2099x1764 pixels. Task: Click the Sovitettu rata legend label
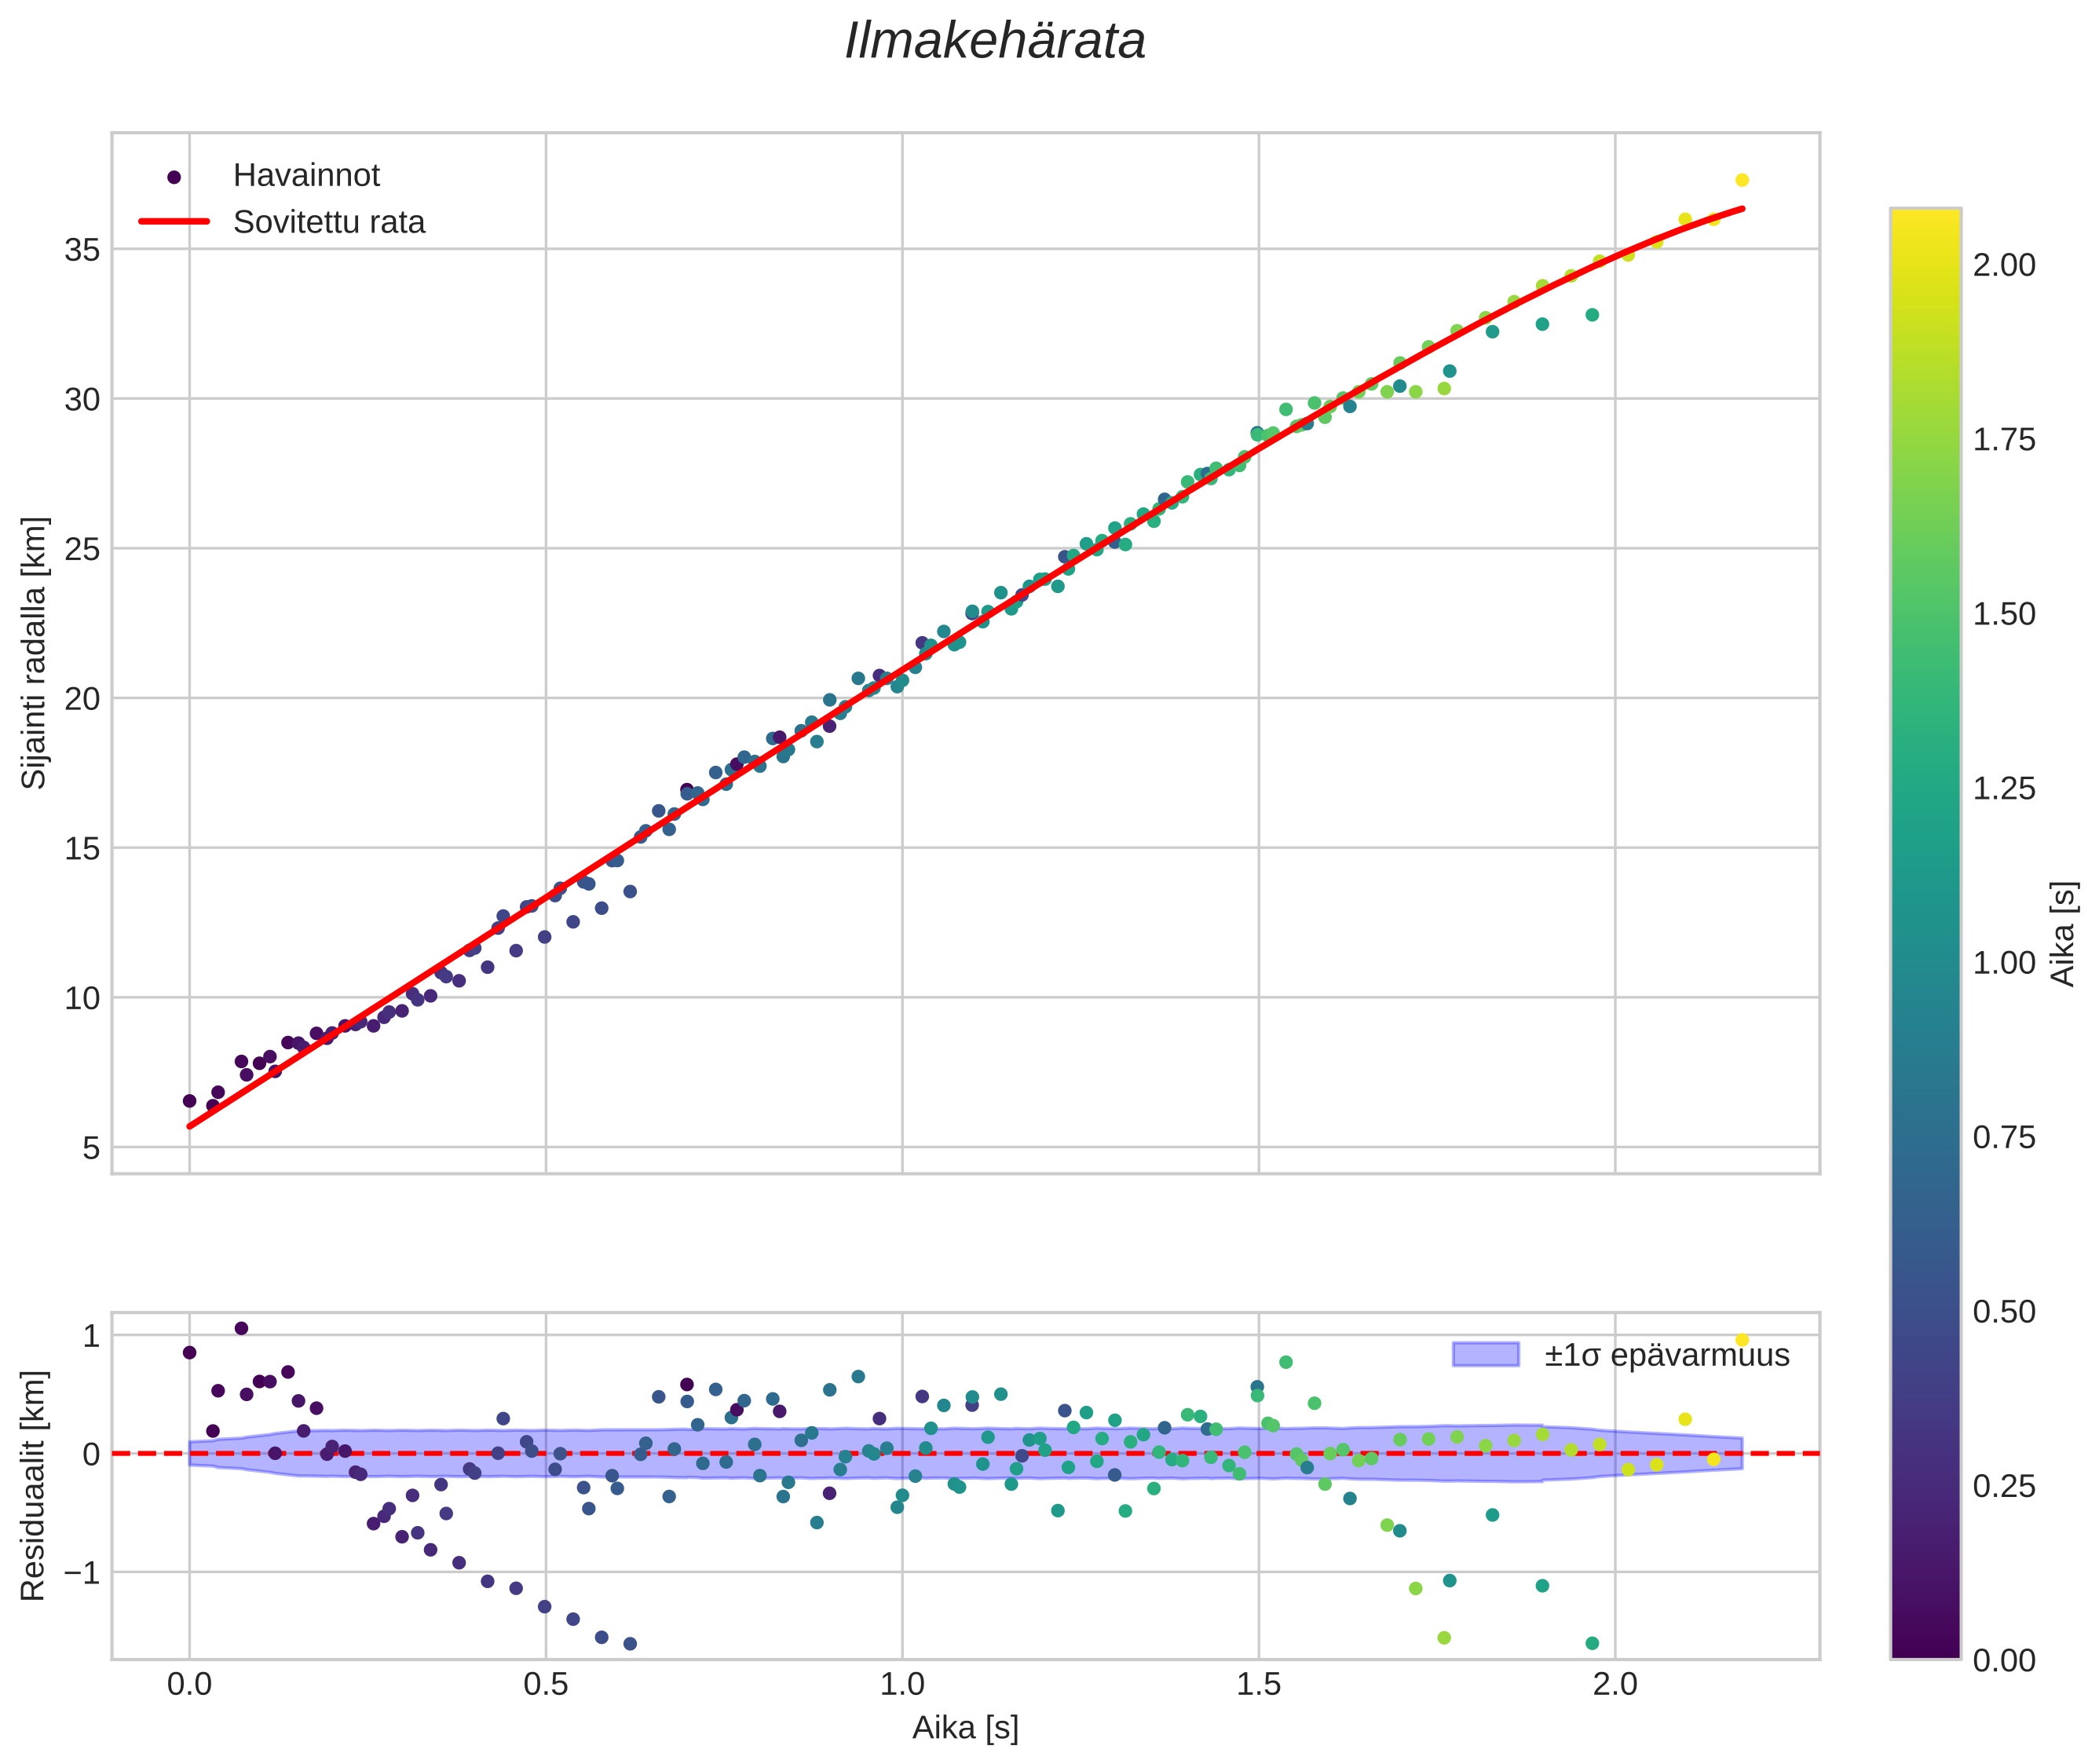pos(329,222)
